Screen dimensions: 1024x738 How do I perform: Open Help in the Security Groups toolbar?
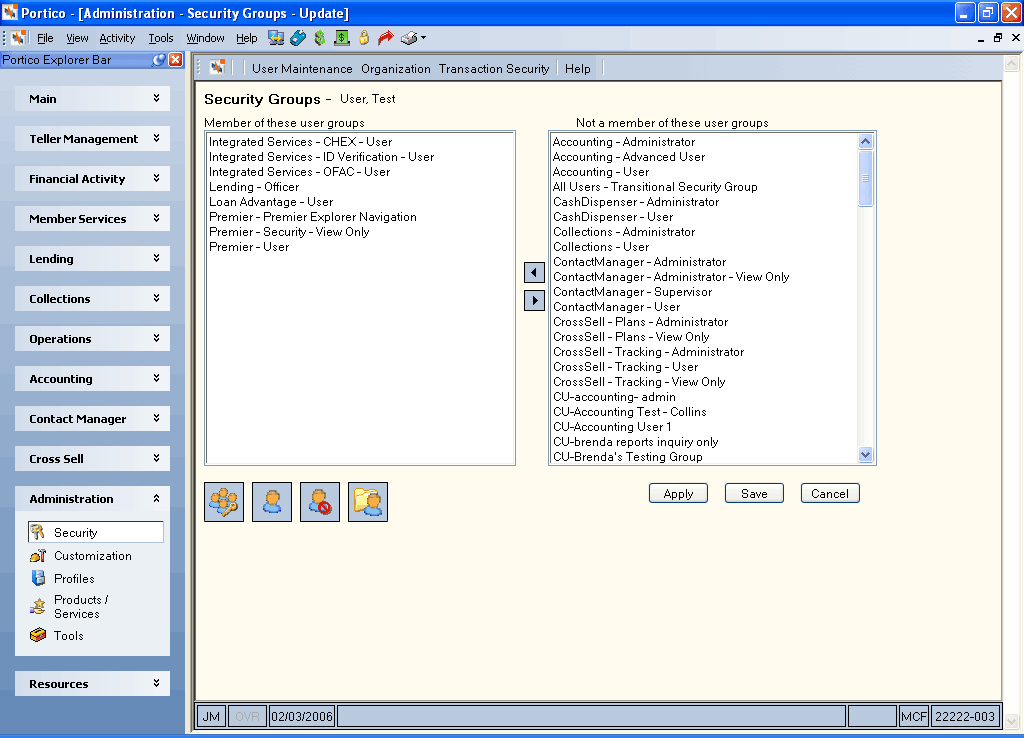click(577, 69)
